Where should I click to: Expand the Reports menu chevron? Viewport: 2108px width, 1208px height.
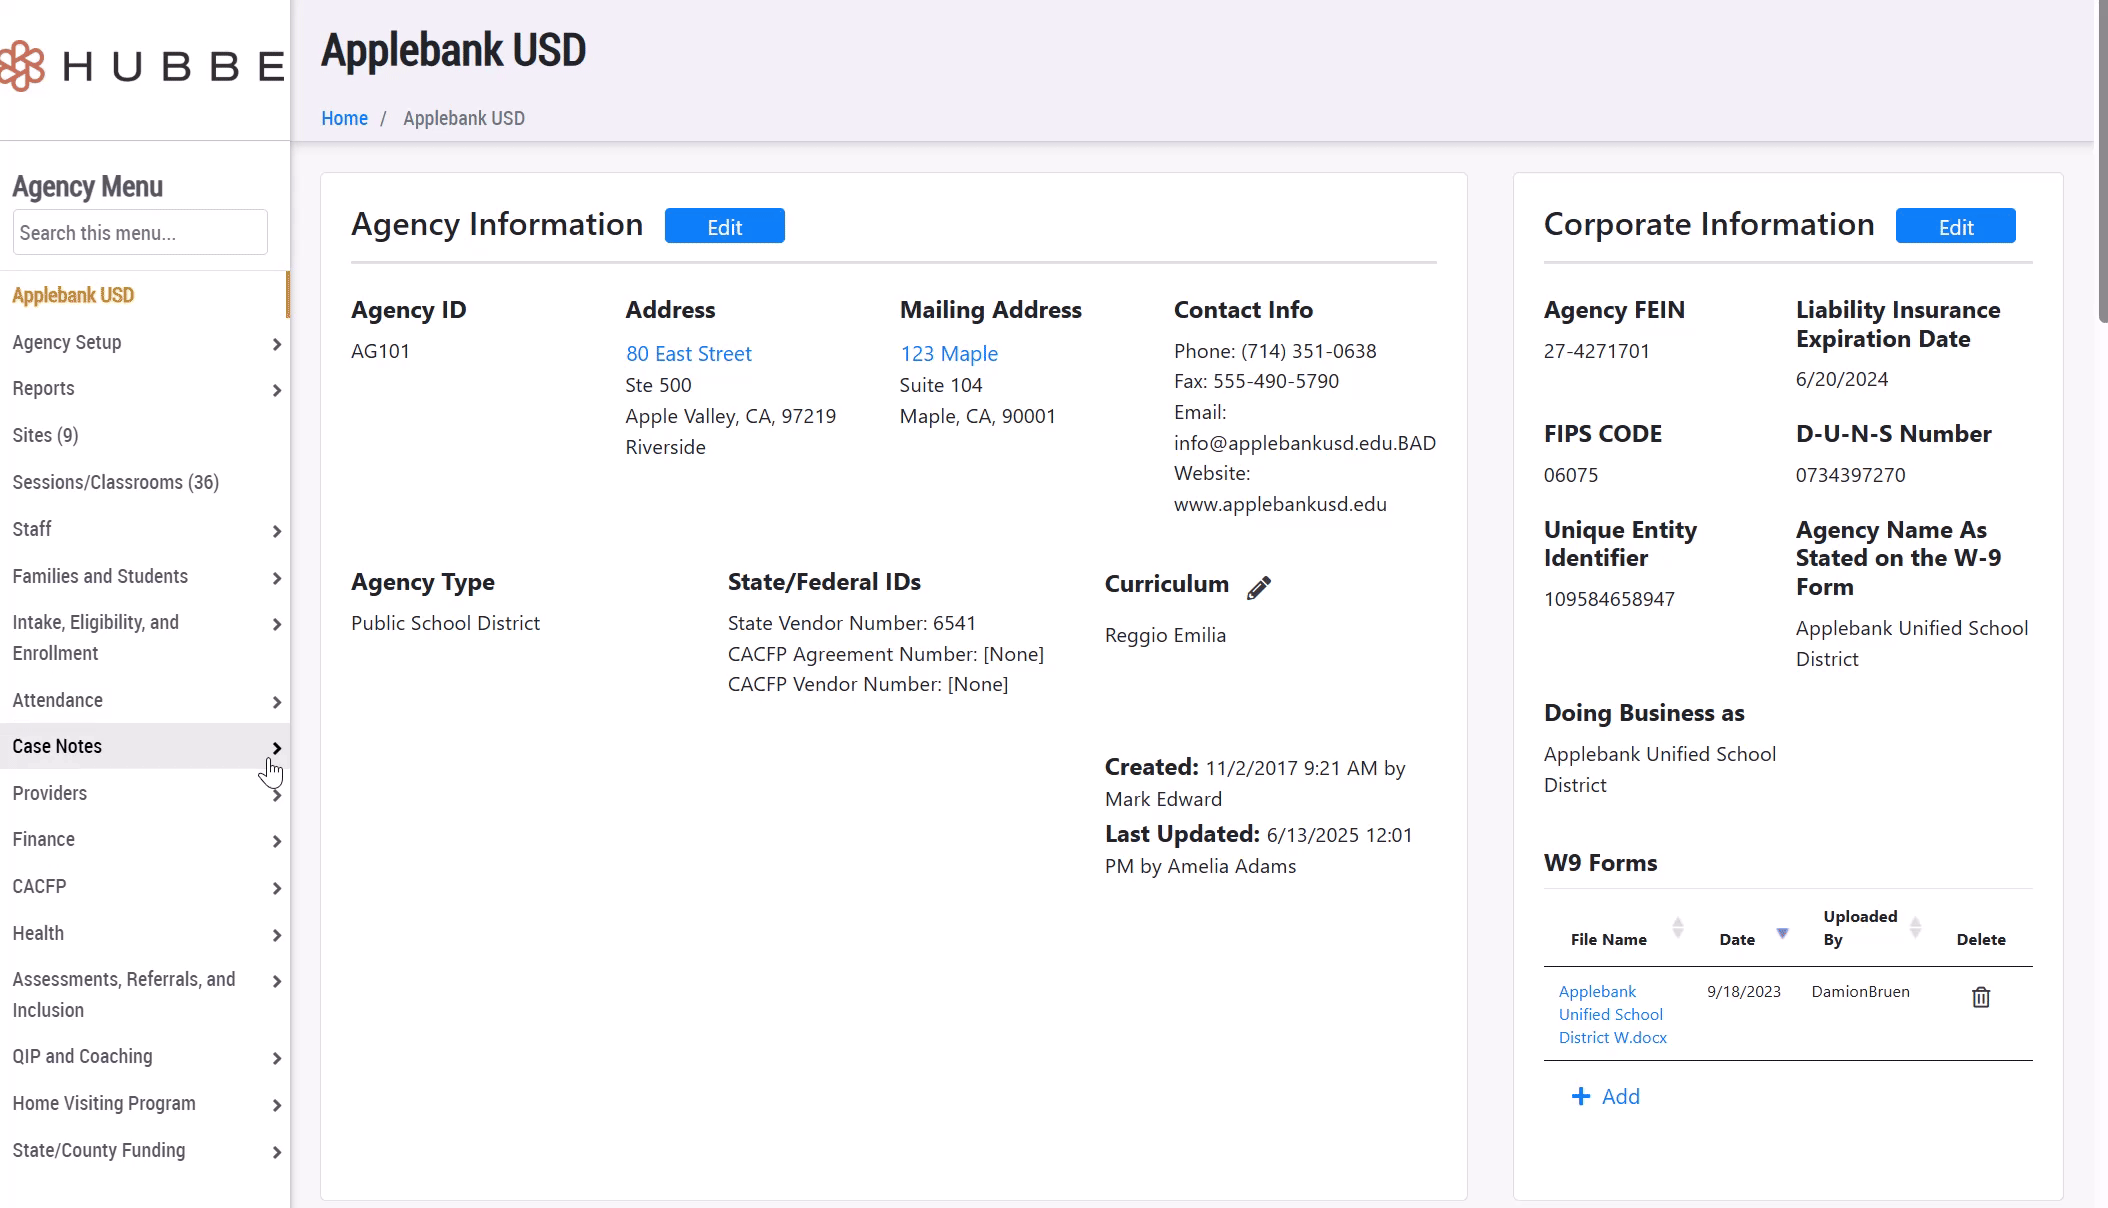(x=277, y=390)
